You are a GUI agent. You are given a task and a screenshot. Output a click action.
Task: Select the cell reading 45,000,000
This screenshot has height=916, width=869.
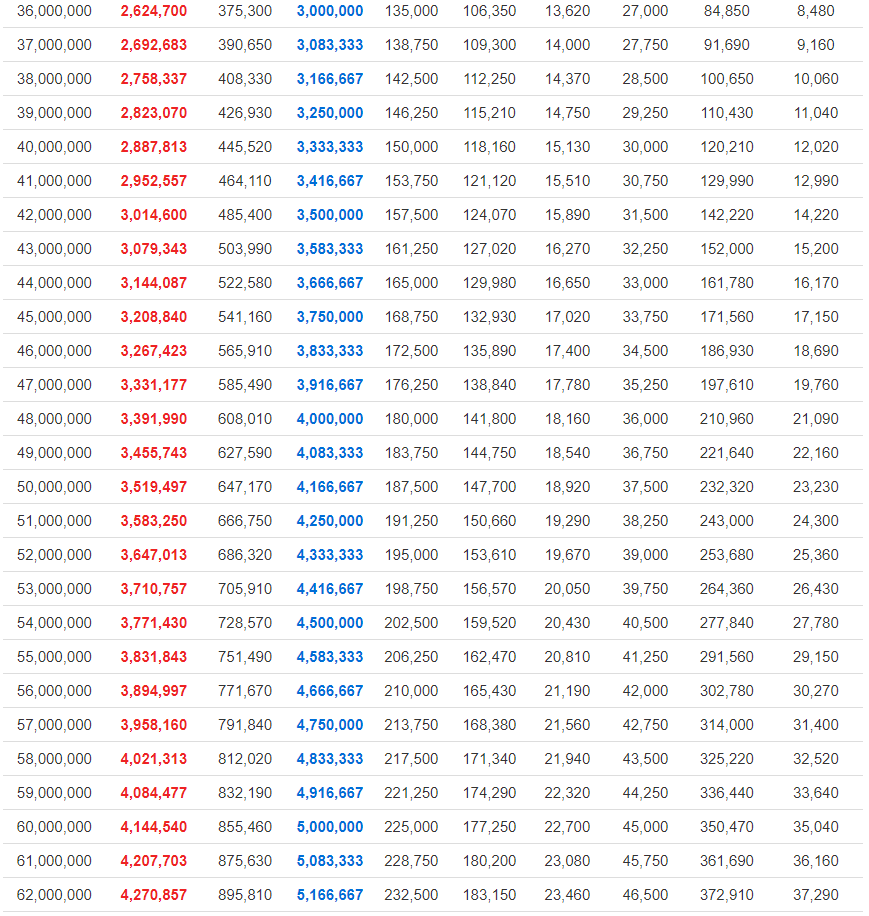(x=54, y=317)
